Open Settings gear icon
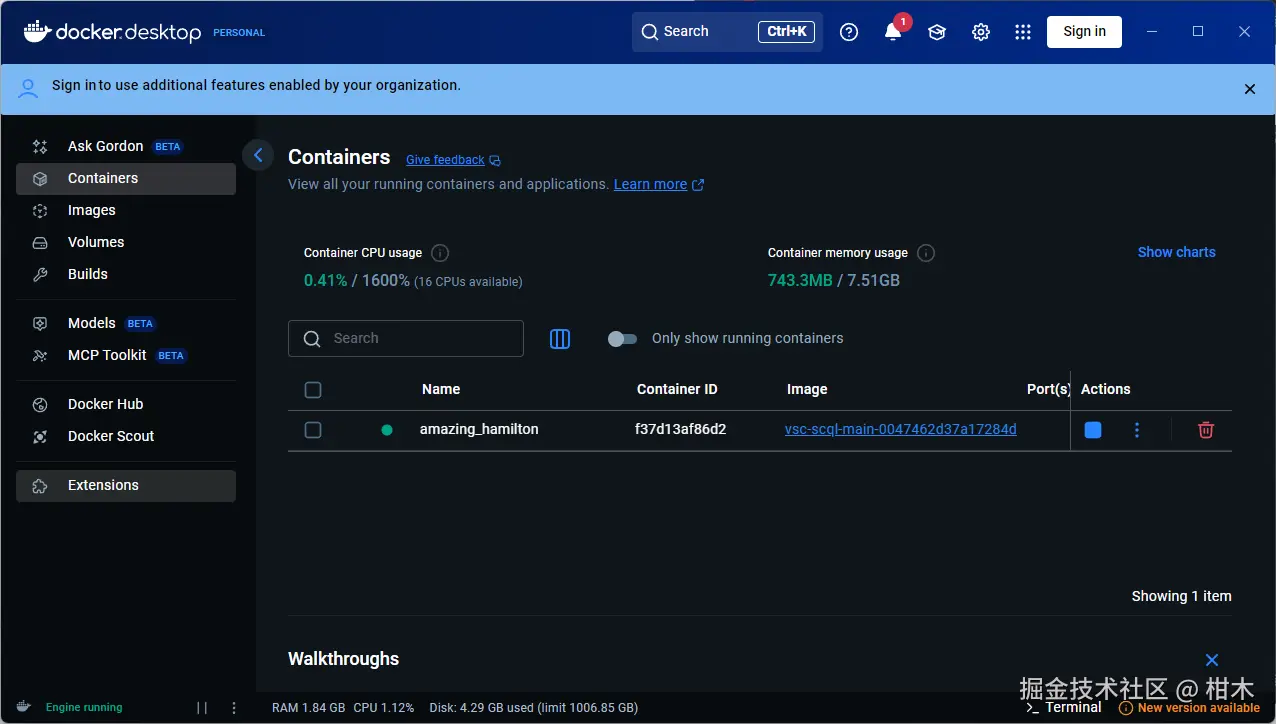1276x724 pixels. tap(981, 32)
